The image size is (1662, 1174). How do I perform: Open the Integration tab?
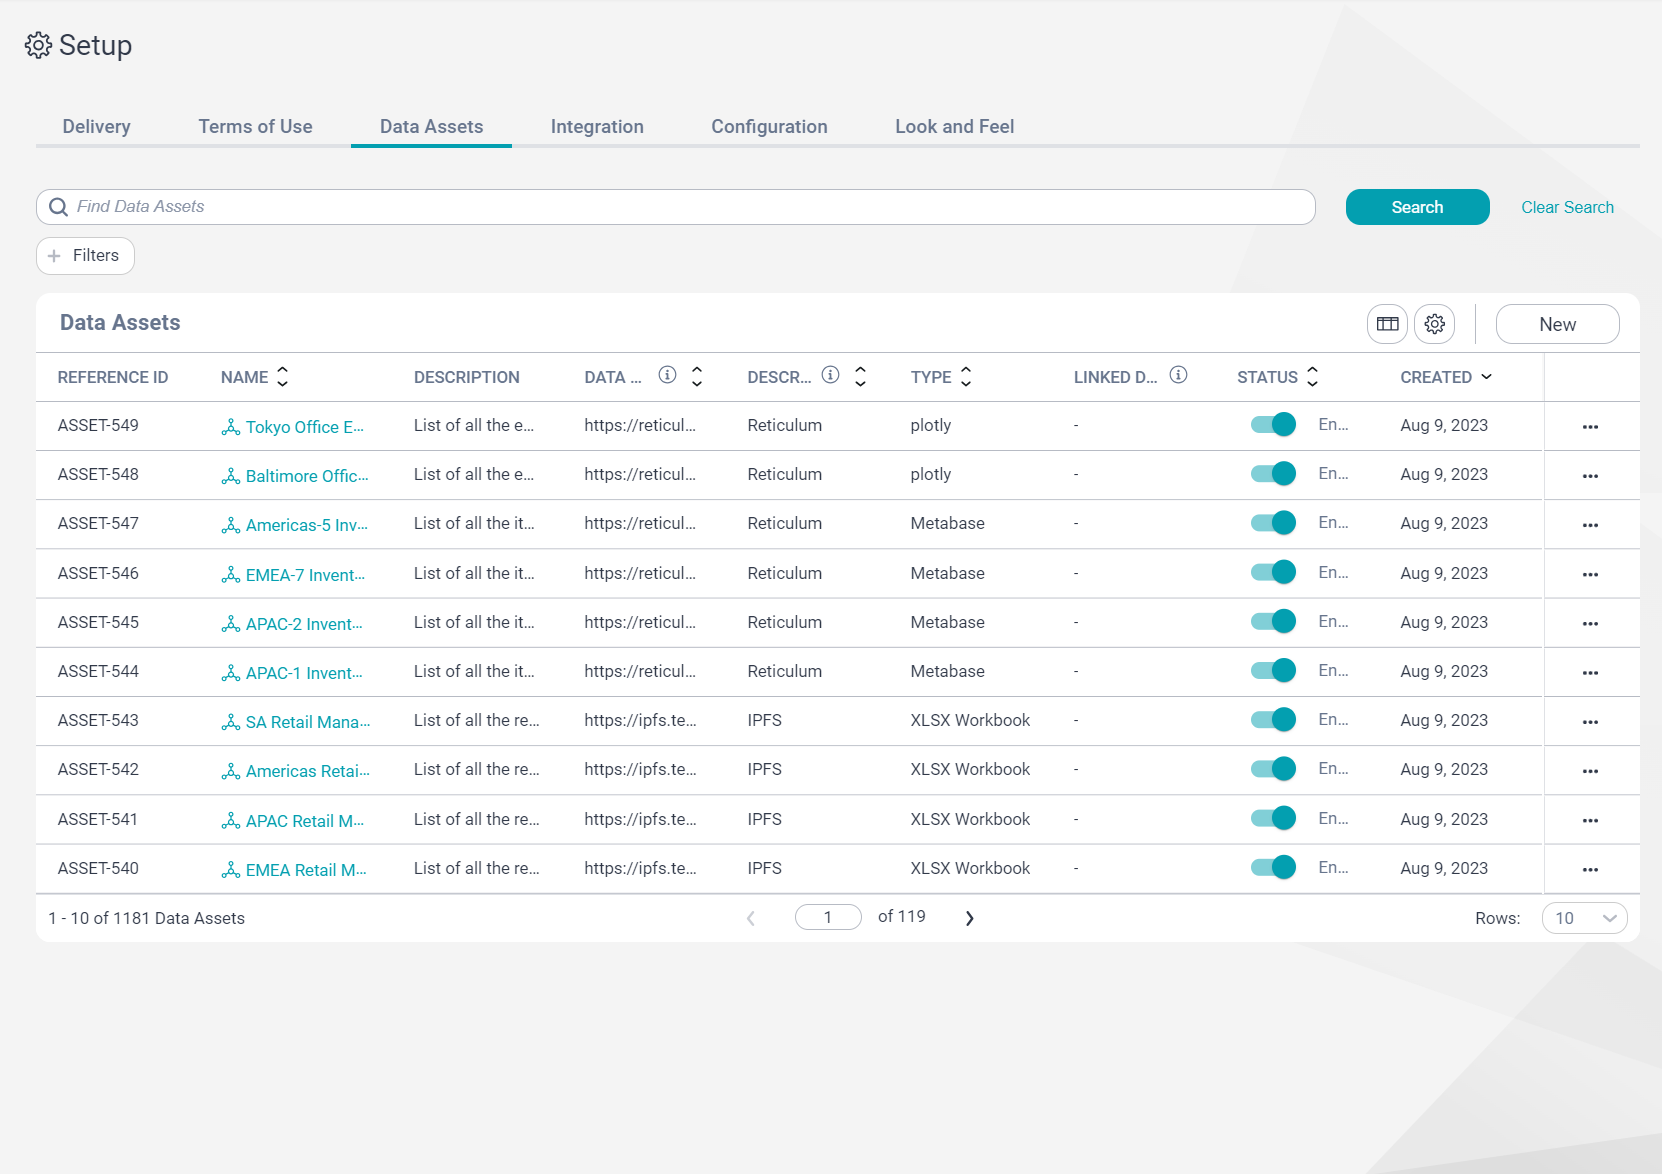[x=597, y=127]
